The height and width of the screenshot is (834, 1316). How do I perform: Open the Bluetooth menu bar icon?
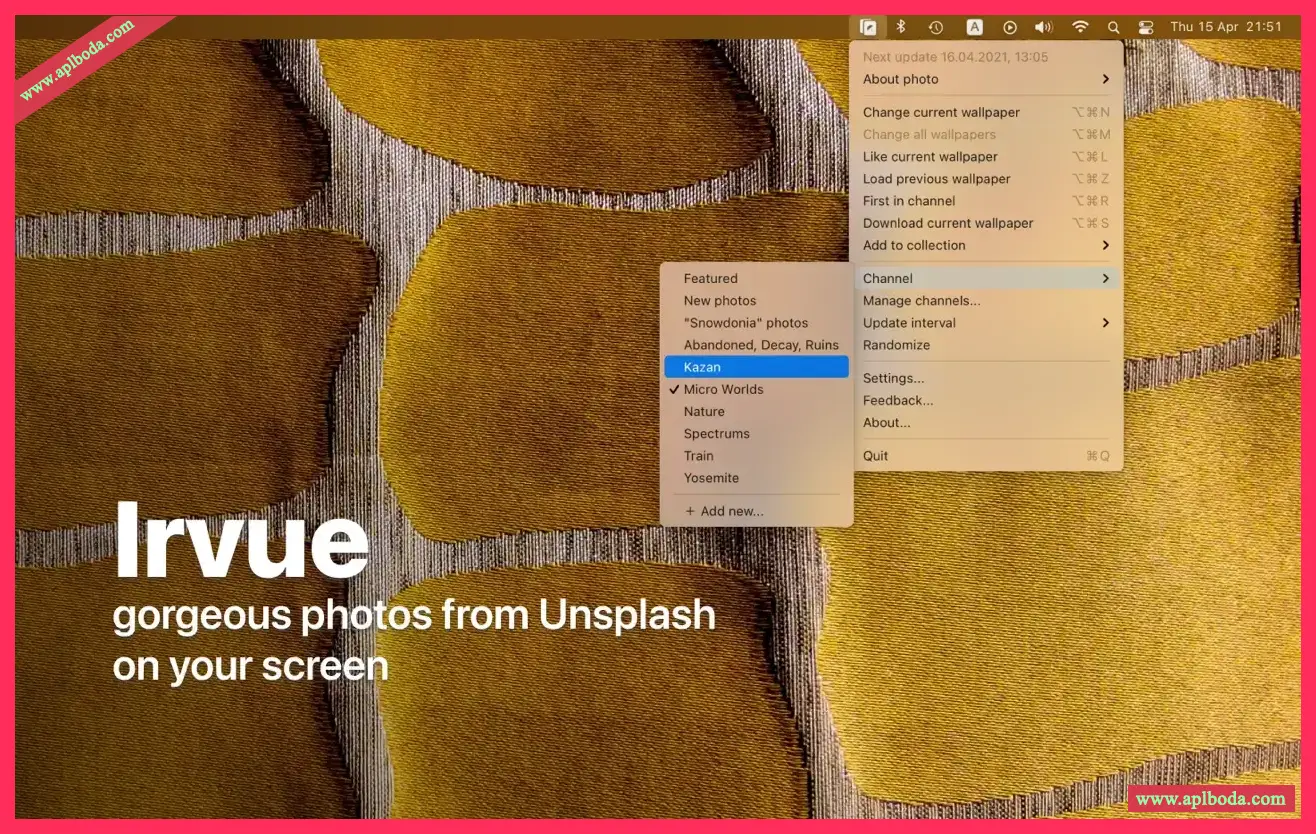[x=900, y=28]
